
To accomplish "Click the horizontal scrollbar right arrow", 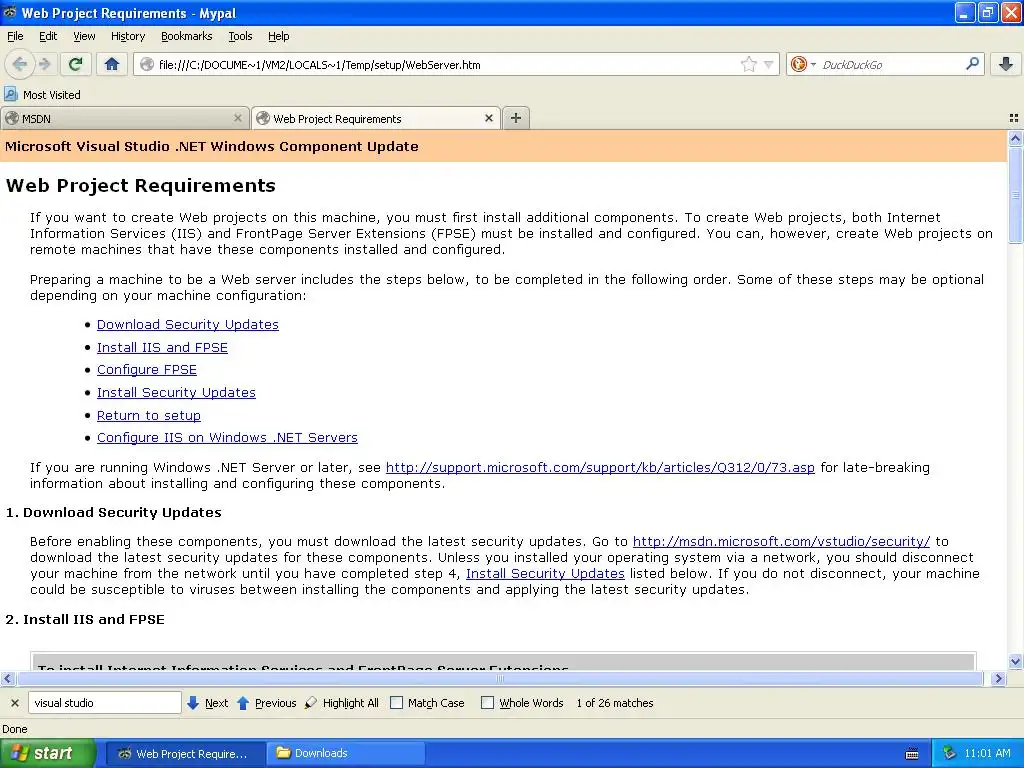I will (x=998, y=679).
